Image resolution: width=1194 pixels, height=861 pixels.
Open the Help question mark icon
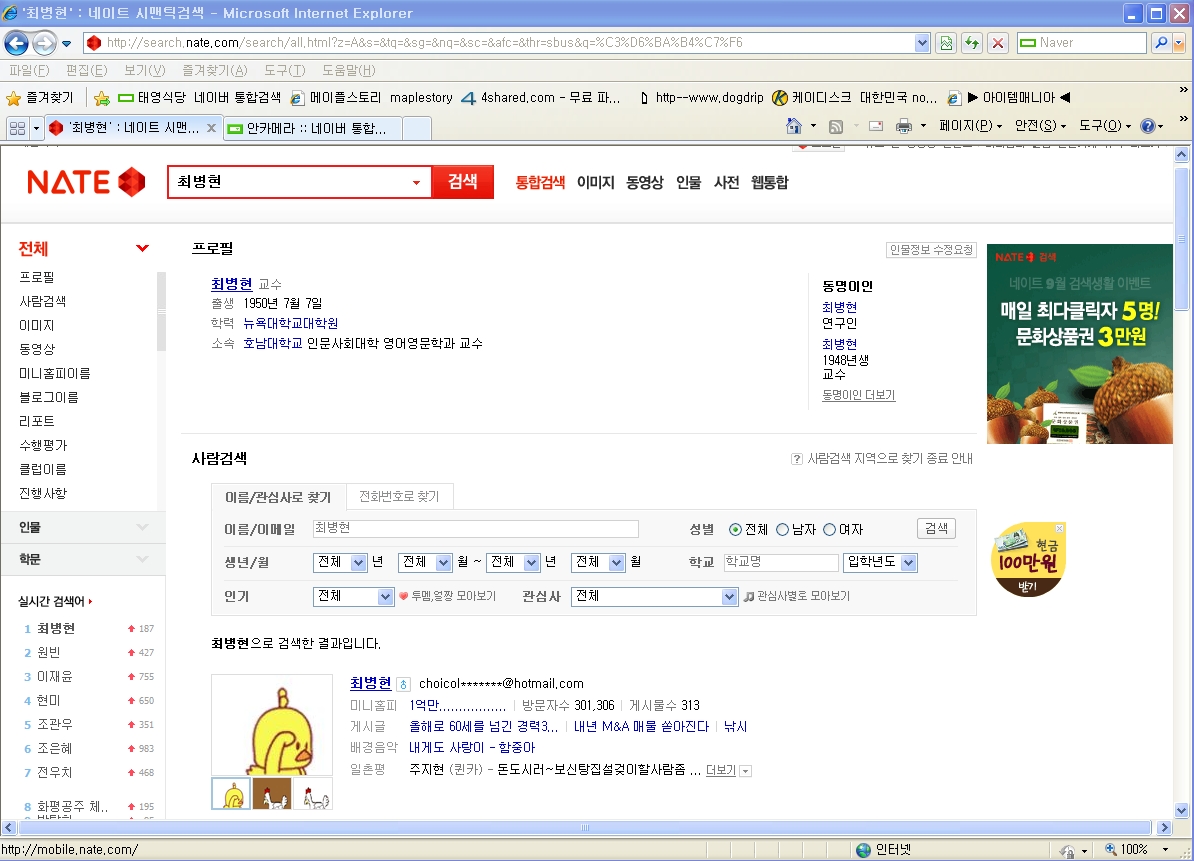point(1148,126)
